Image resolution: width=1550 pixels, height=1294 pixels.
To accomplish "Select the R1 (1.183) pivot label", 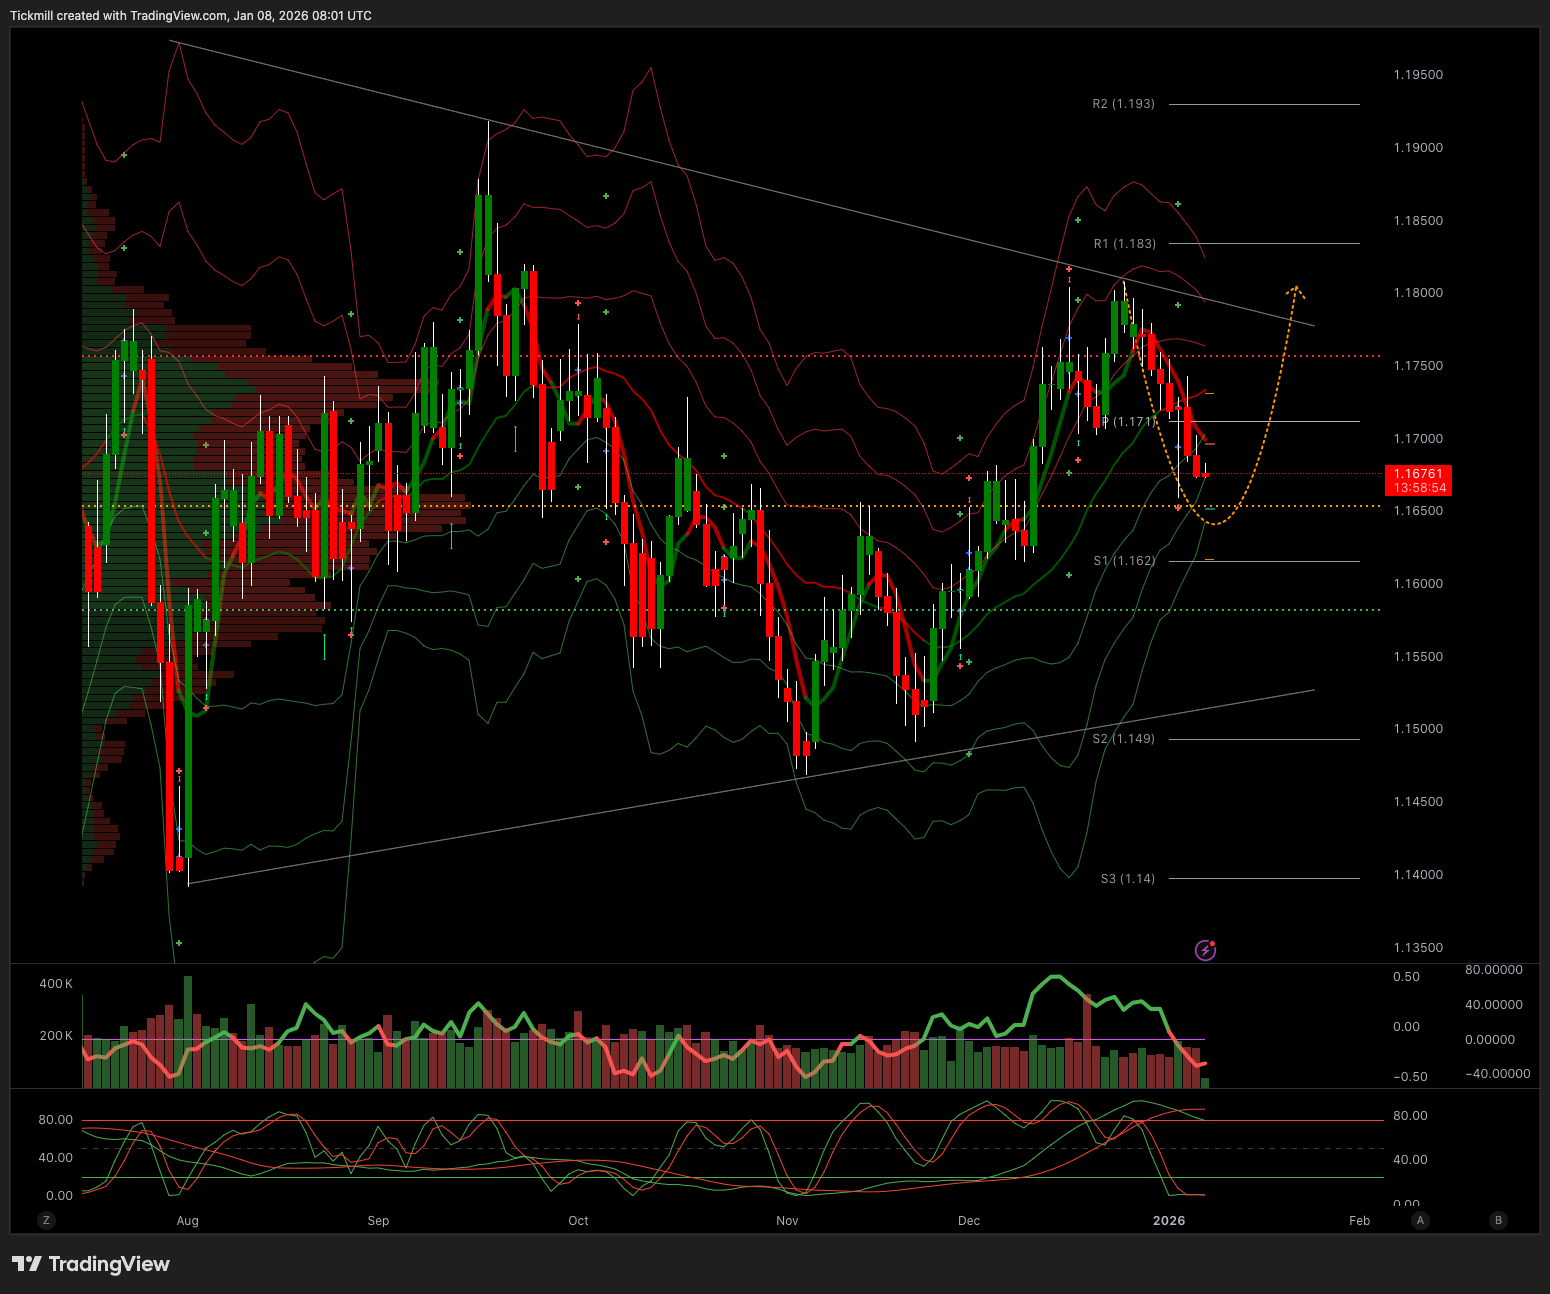I will click(1124, 244).
